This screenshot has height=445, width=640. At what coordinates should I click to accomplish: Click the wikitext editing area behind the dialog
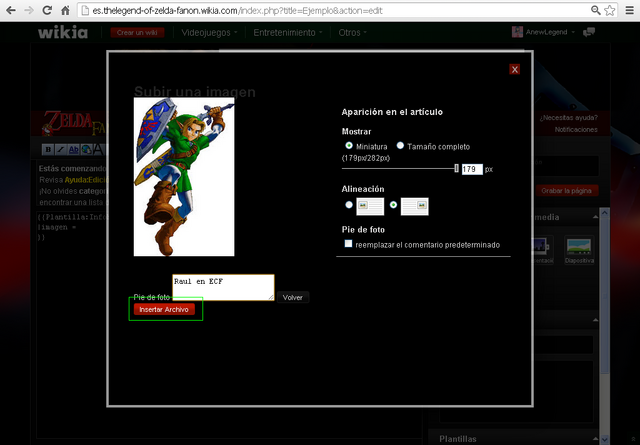click(x=71, y=325)
